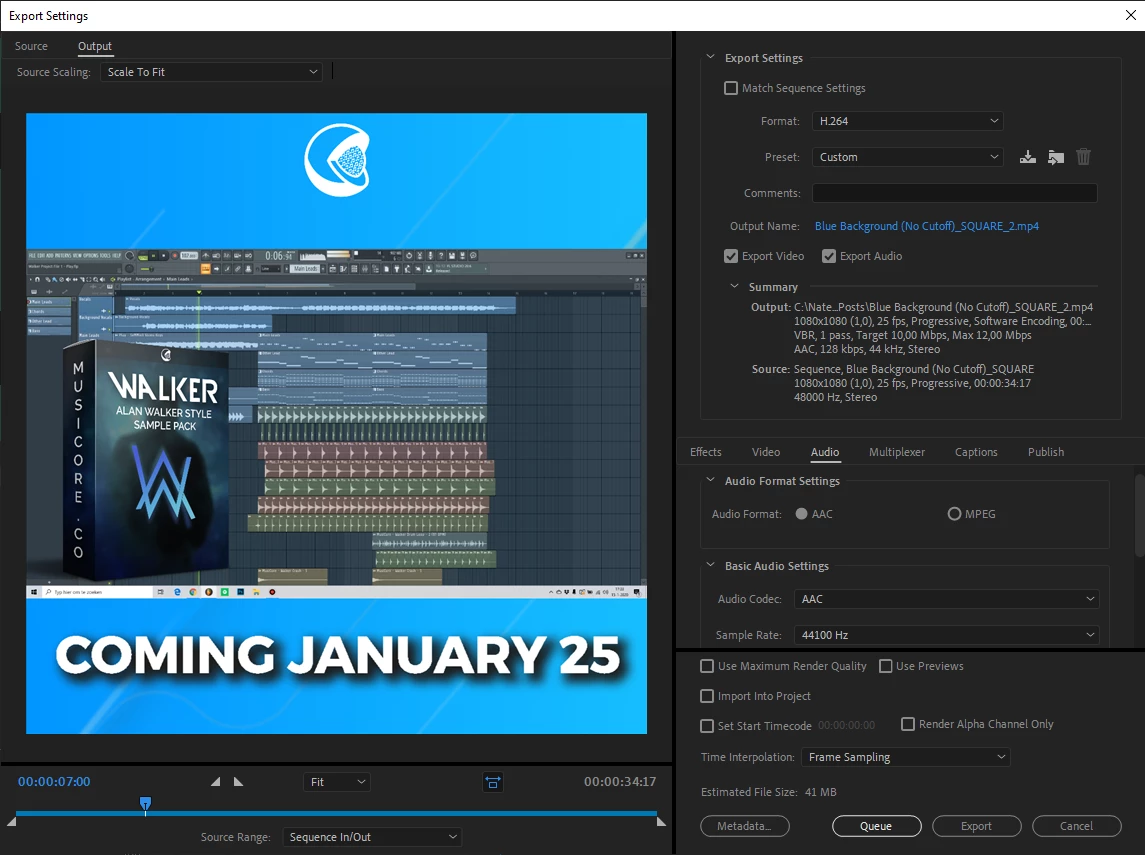Open the Effects tab

pos(705,452)
